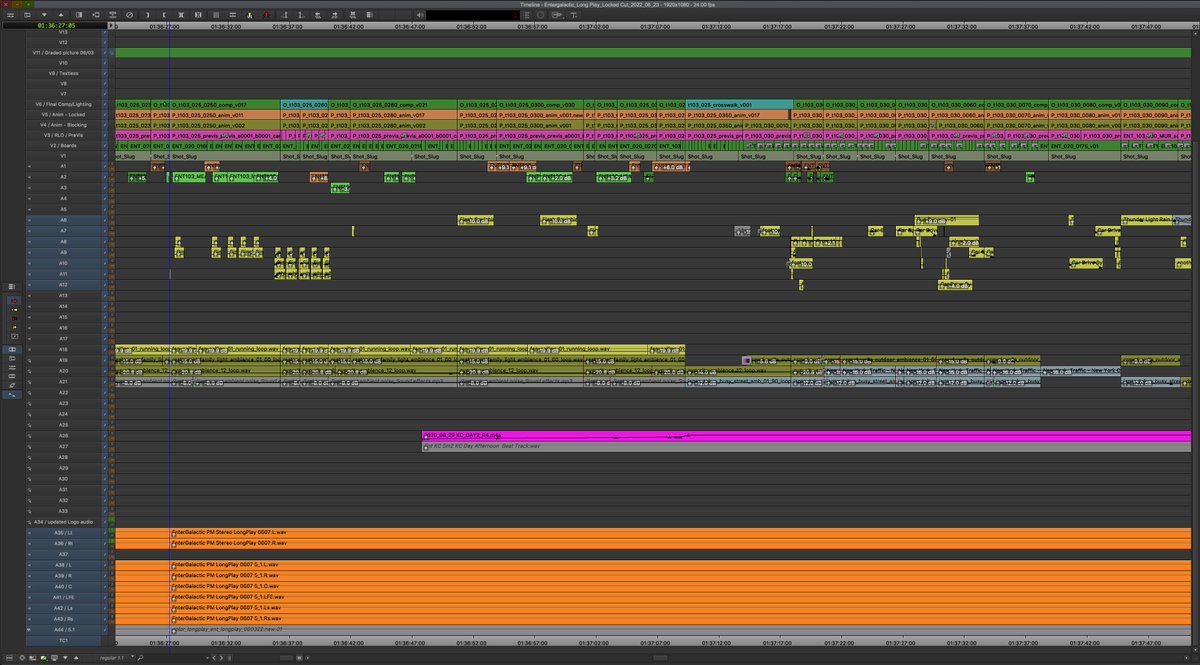Toggle the checkbox on V2 / Boards track
1200x665 pixels.
[104, 145]
